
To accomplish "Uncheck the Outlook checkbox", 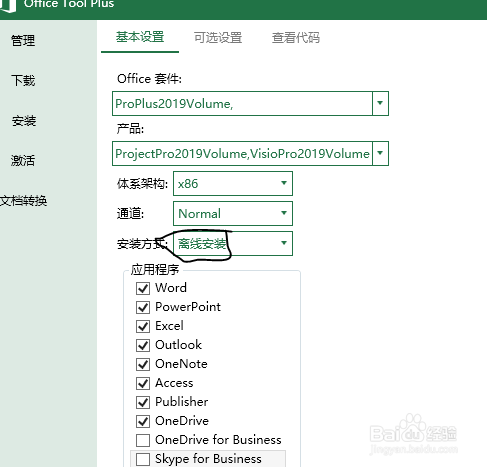I will [143, 345].
